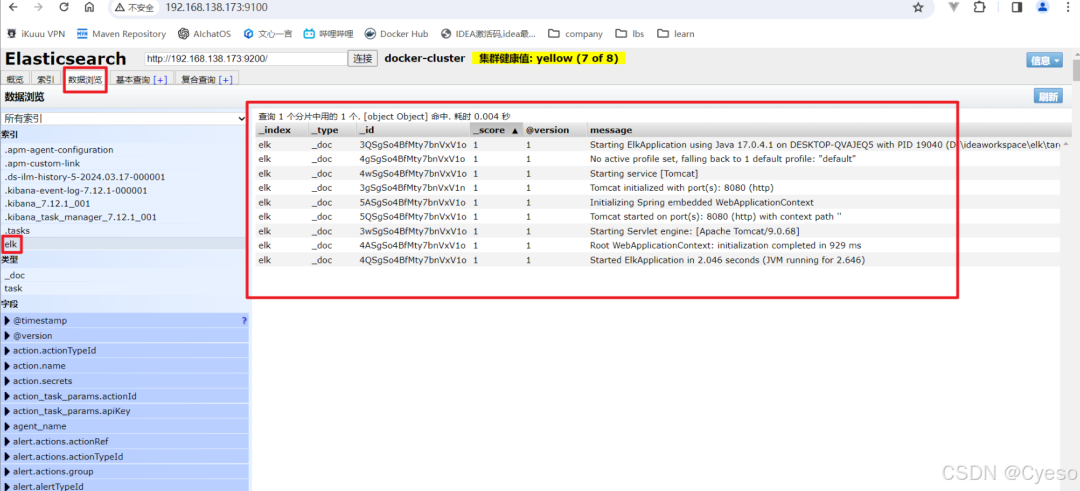Select the task type
1080x491 pixels.
(13, 288)
